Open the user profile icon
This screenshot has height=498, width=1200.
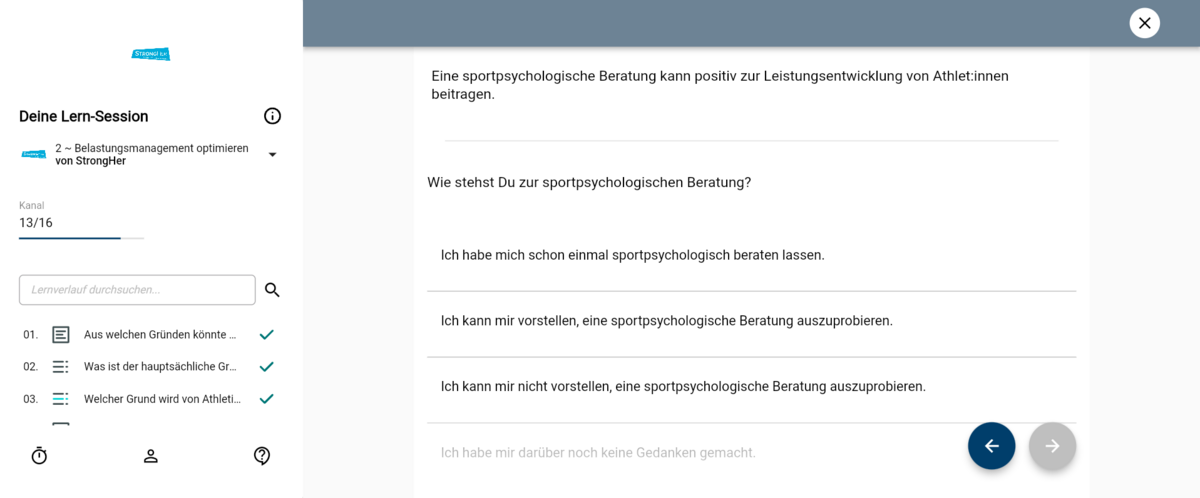pos(151,456)
